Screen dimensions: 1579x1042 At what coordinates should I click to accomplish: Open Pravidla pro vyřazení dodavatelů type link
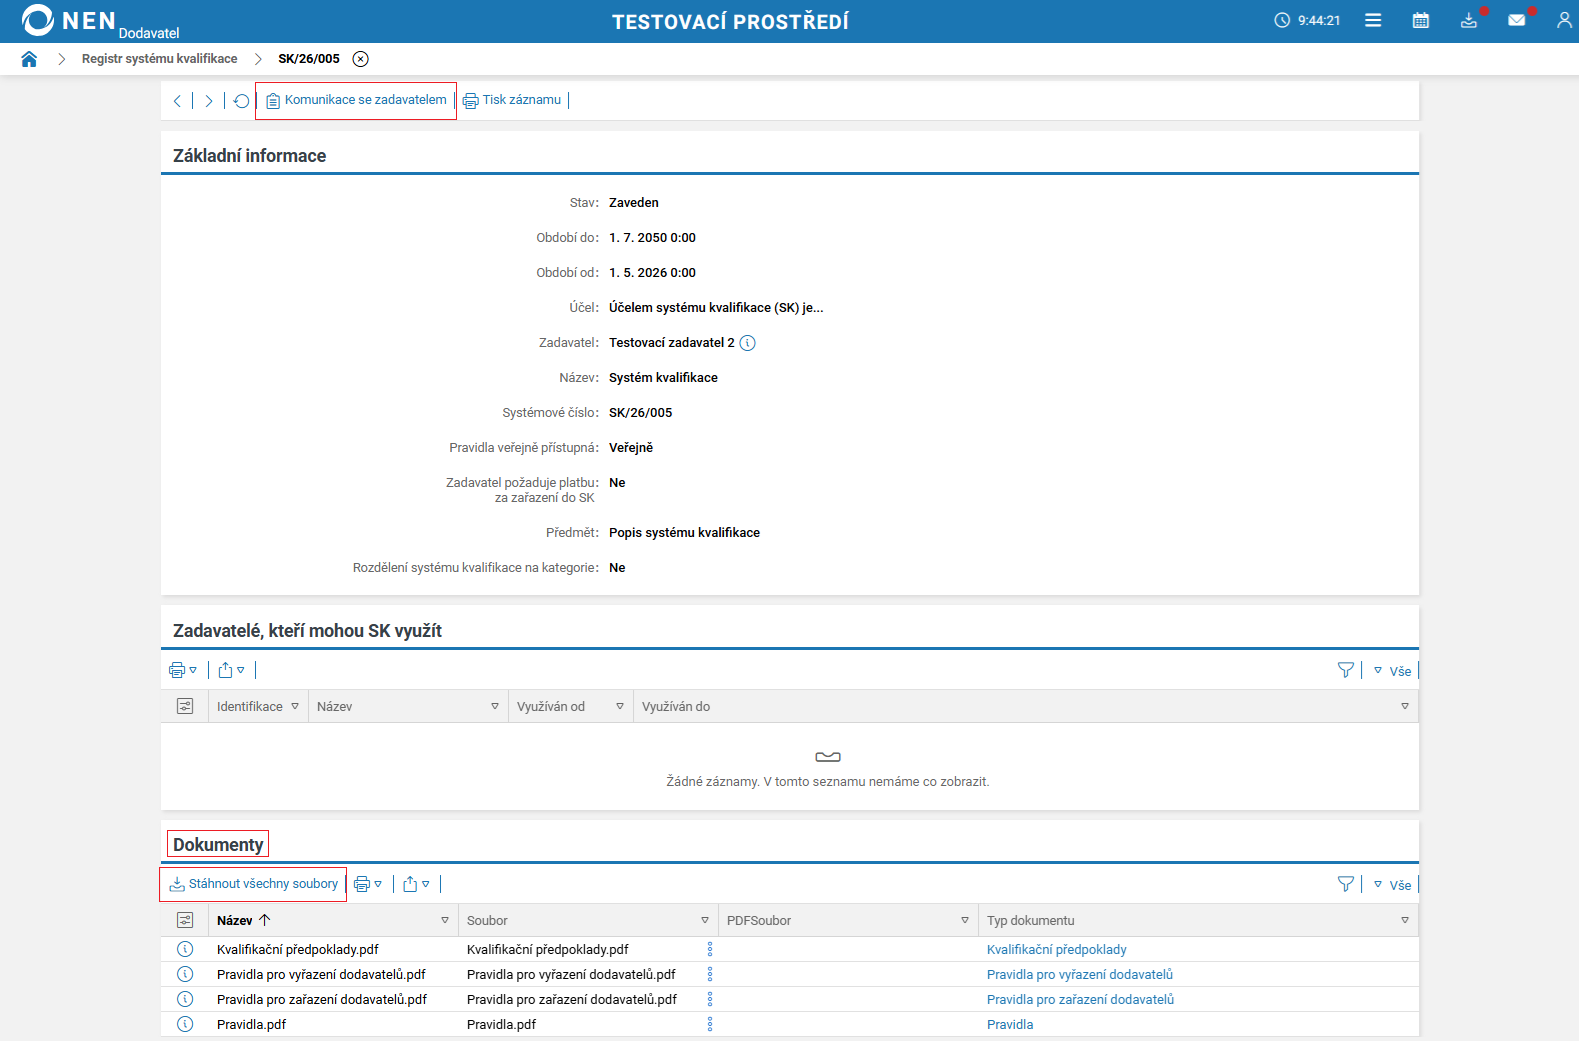point(1080,975)
